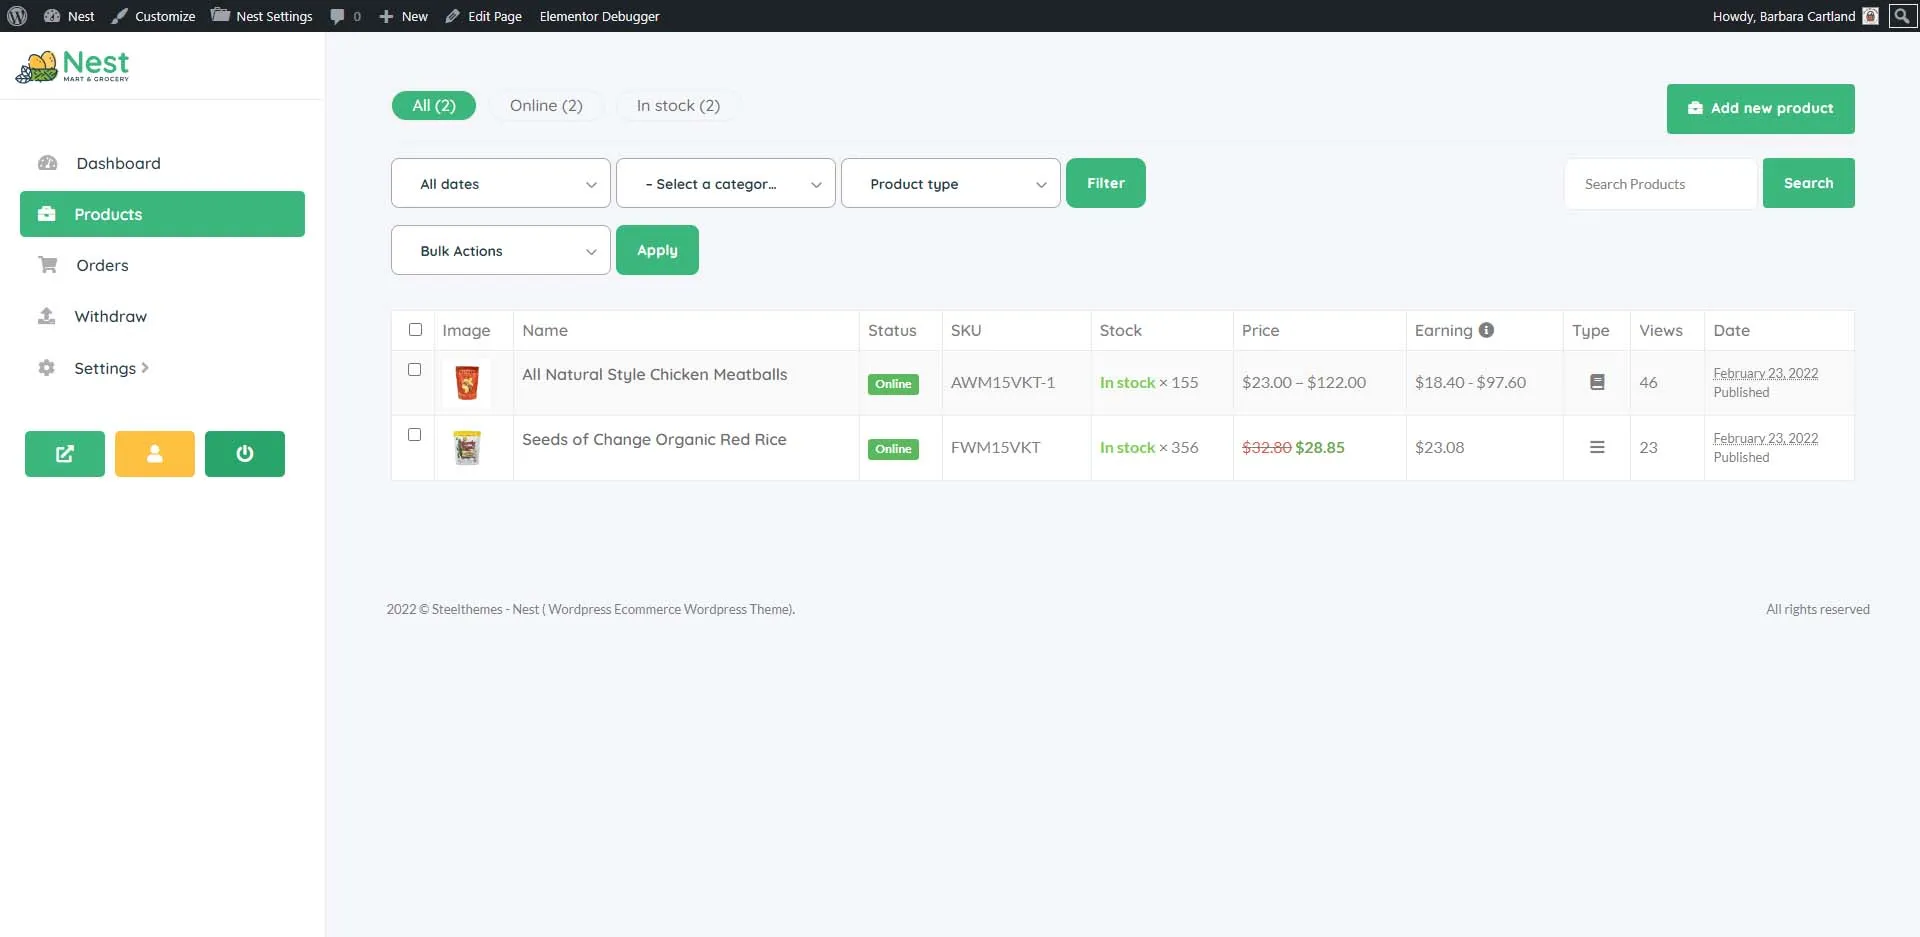Check the Organic Red Rice product checkbox

click(414, 434)
